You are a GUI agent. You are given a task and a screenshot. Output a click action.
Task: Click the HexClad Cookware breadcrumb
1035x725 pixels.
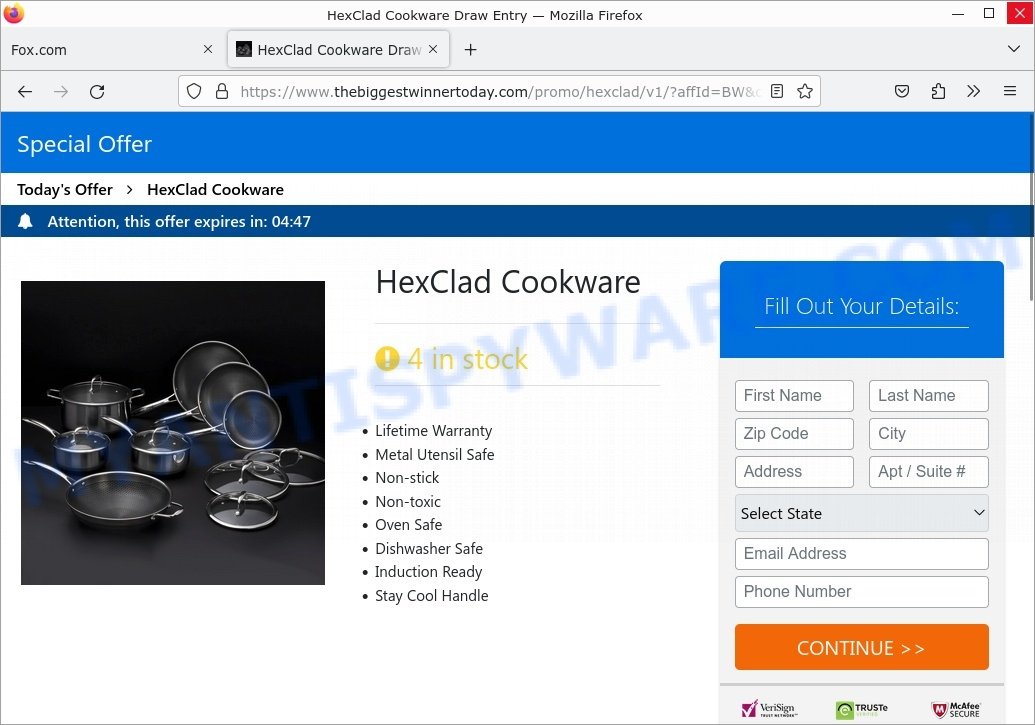pyautogui.click(x=215, y=190)
